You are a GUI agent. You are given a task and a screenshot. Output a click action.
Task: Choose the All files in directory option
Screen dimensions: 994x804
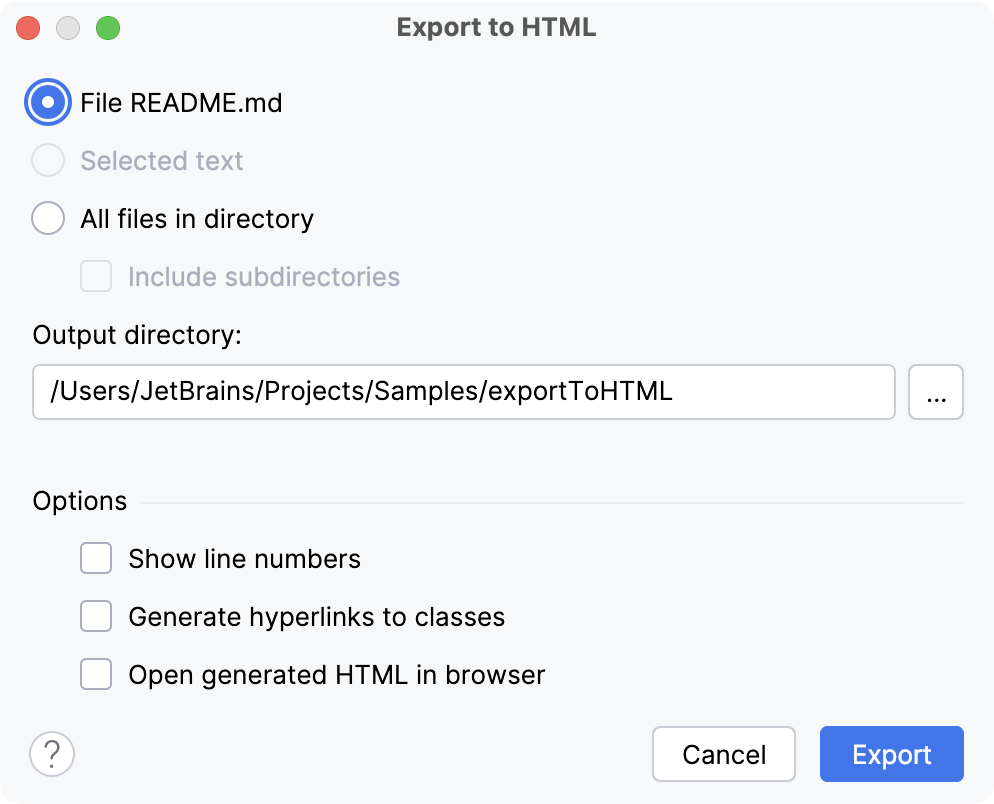[47, 218]
